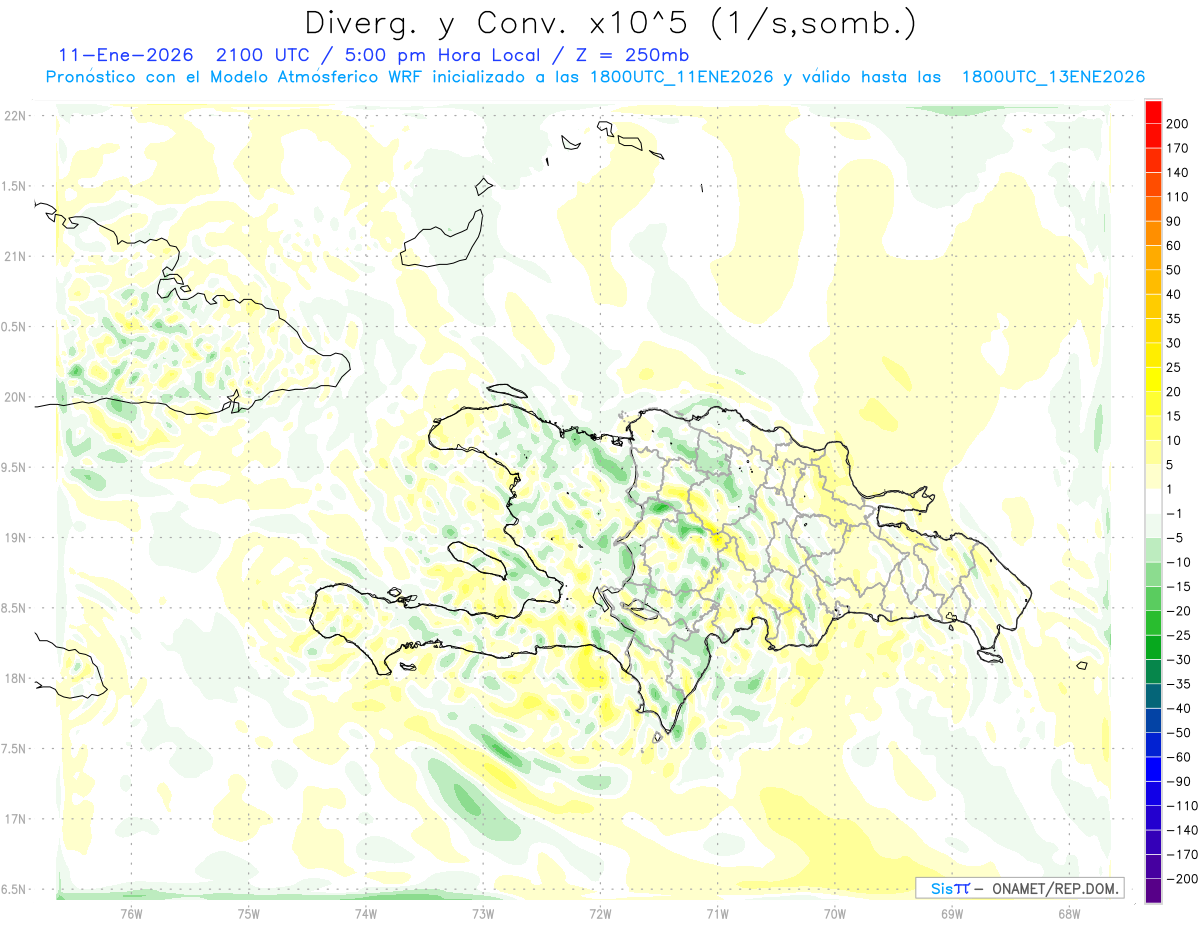This screenshot has height=927, width=1200.
Task: Click colorbar label positive '140'
Action: [1178, 172]
